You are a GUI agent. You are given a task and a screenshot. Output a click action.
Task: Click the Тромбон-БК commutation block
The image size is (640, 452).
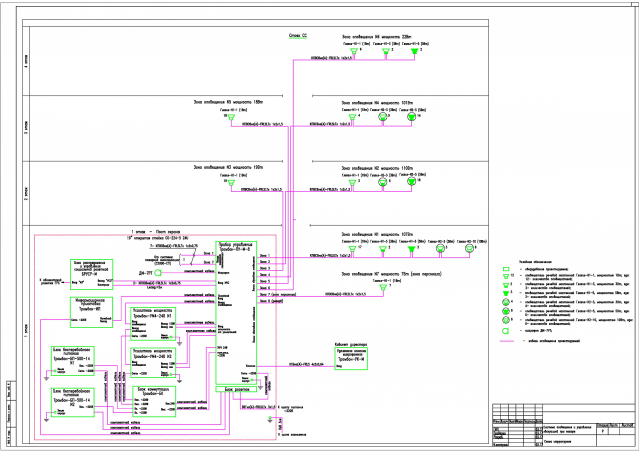154,401
